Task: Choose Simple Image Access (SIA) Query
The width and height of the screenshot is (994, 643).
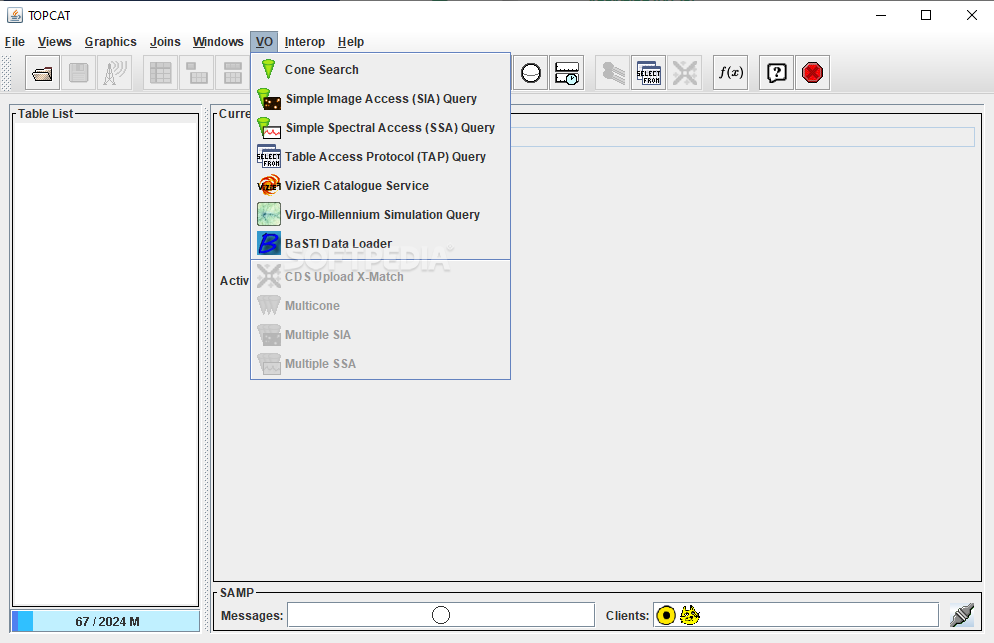Action: click(x=380, y=99)
